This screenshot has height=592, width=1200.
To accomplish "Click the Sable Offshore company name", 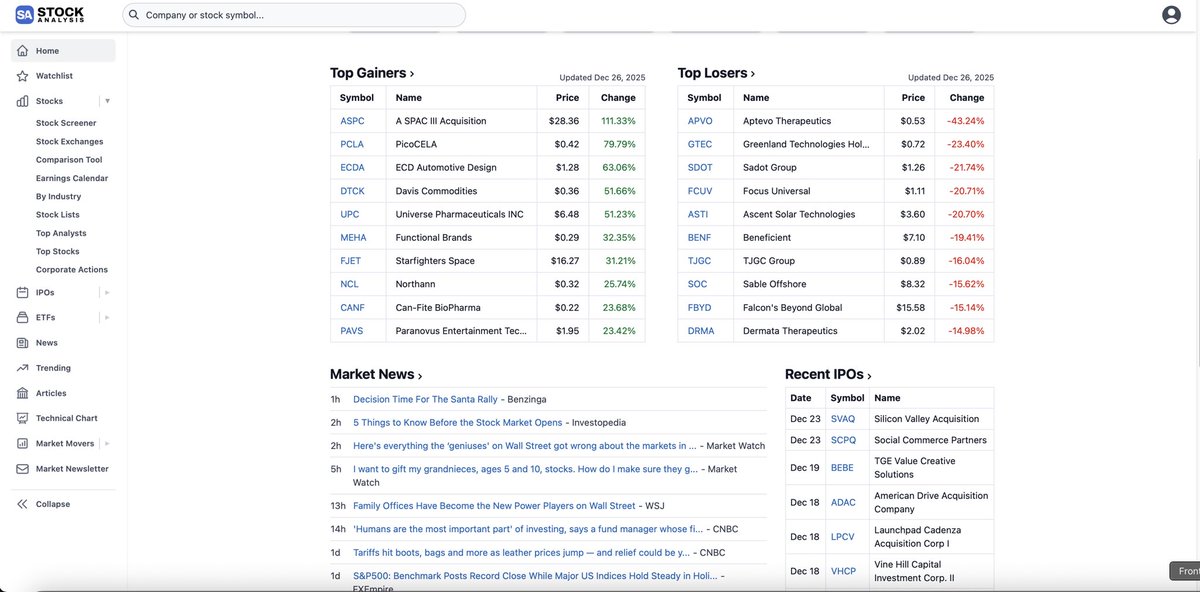I will (775, 284).
